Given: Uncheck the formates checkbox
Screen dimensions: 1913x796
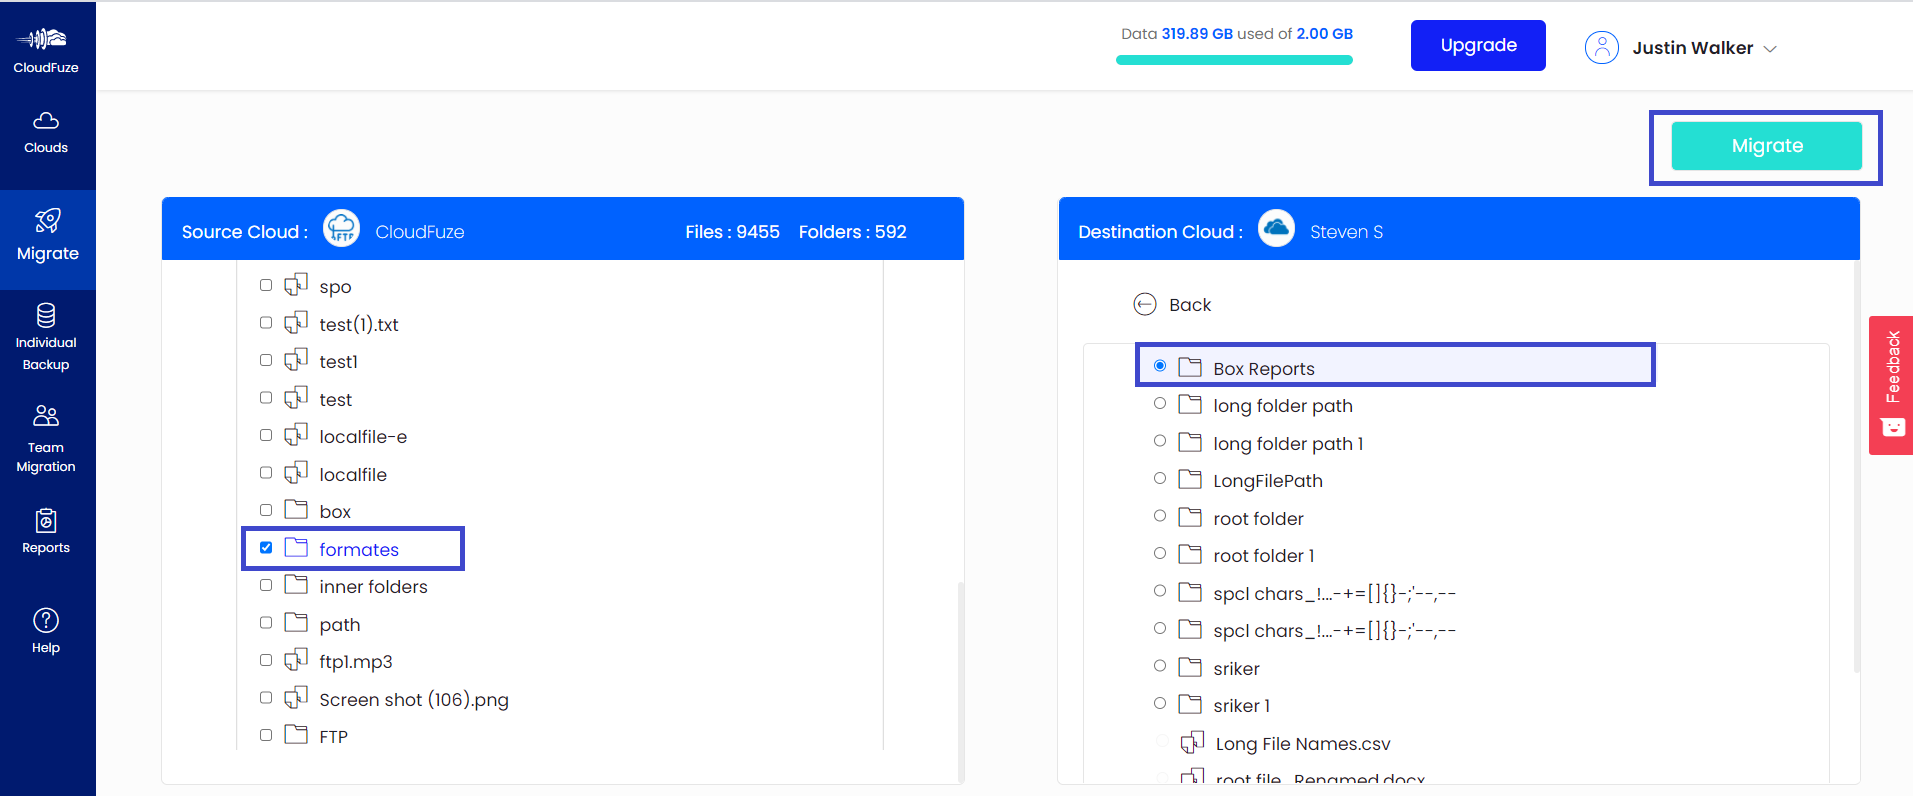Looking at the screenshot, I should 266,548.
